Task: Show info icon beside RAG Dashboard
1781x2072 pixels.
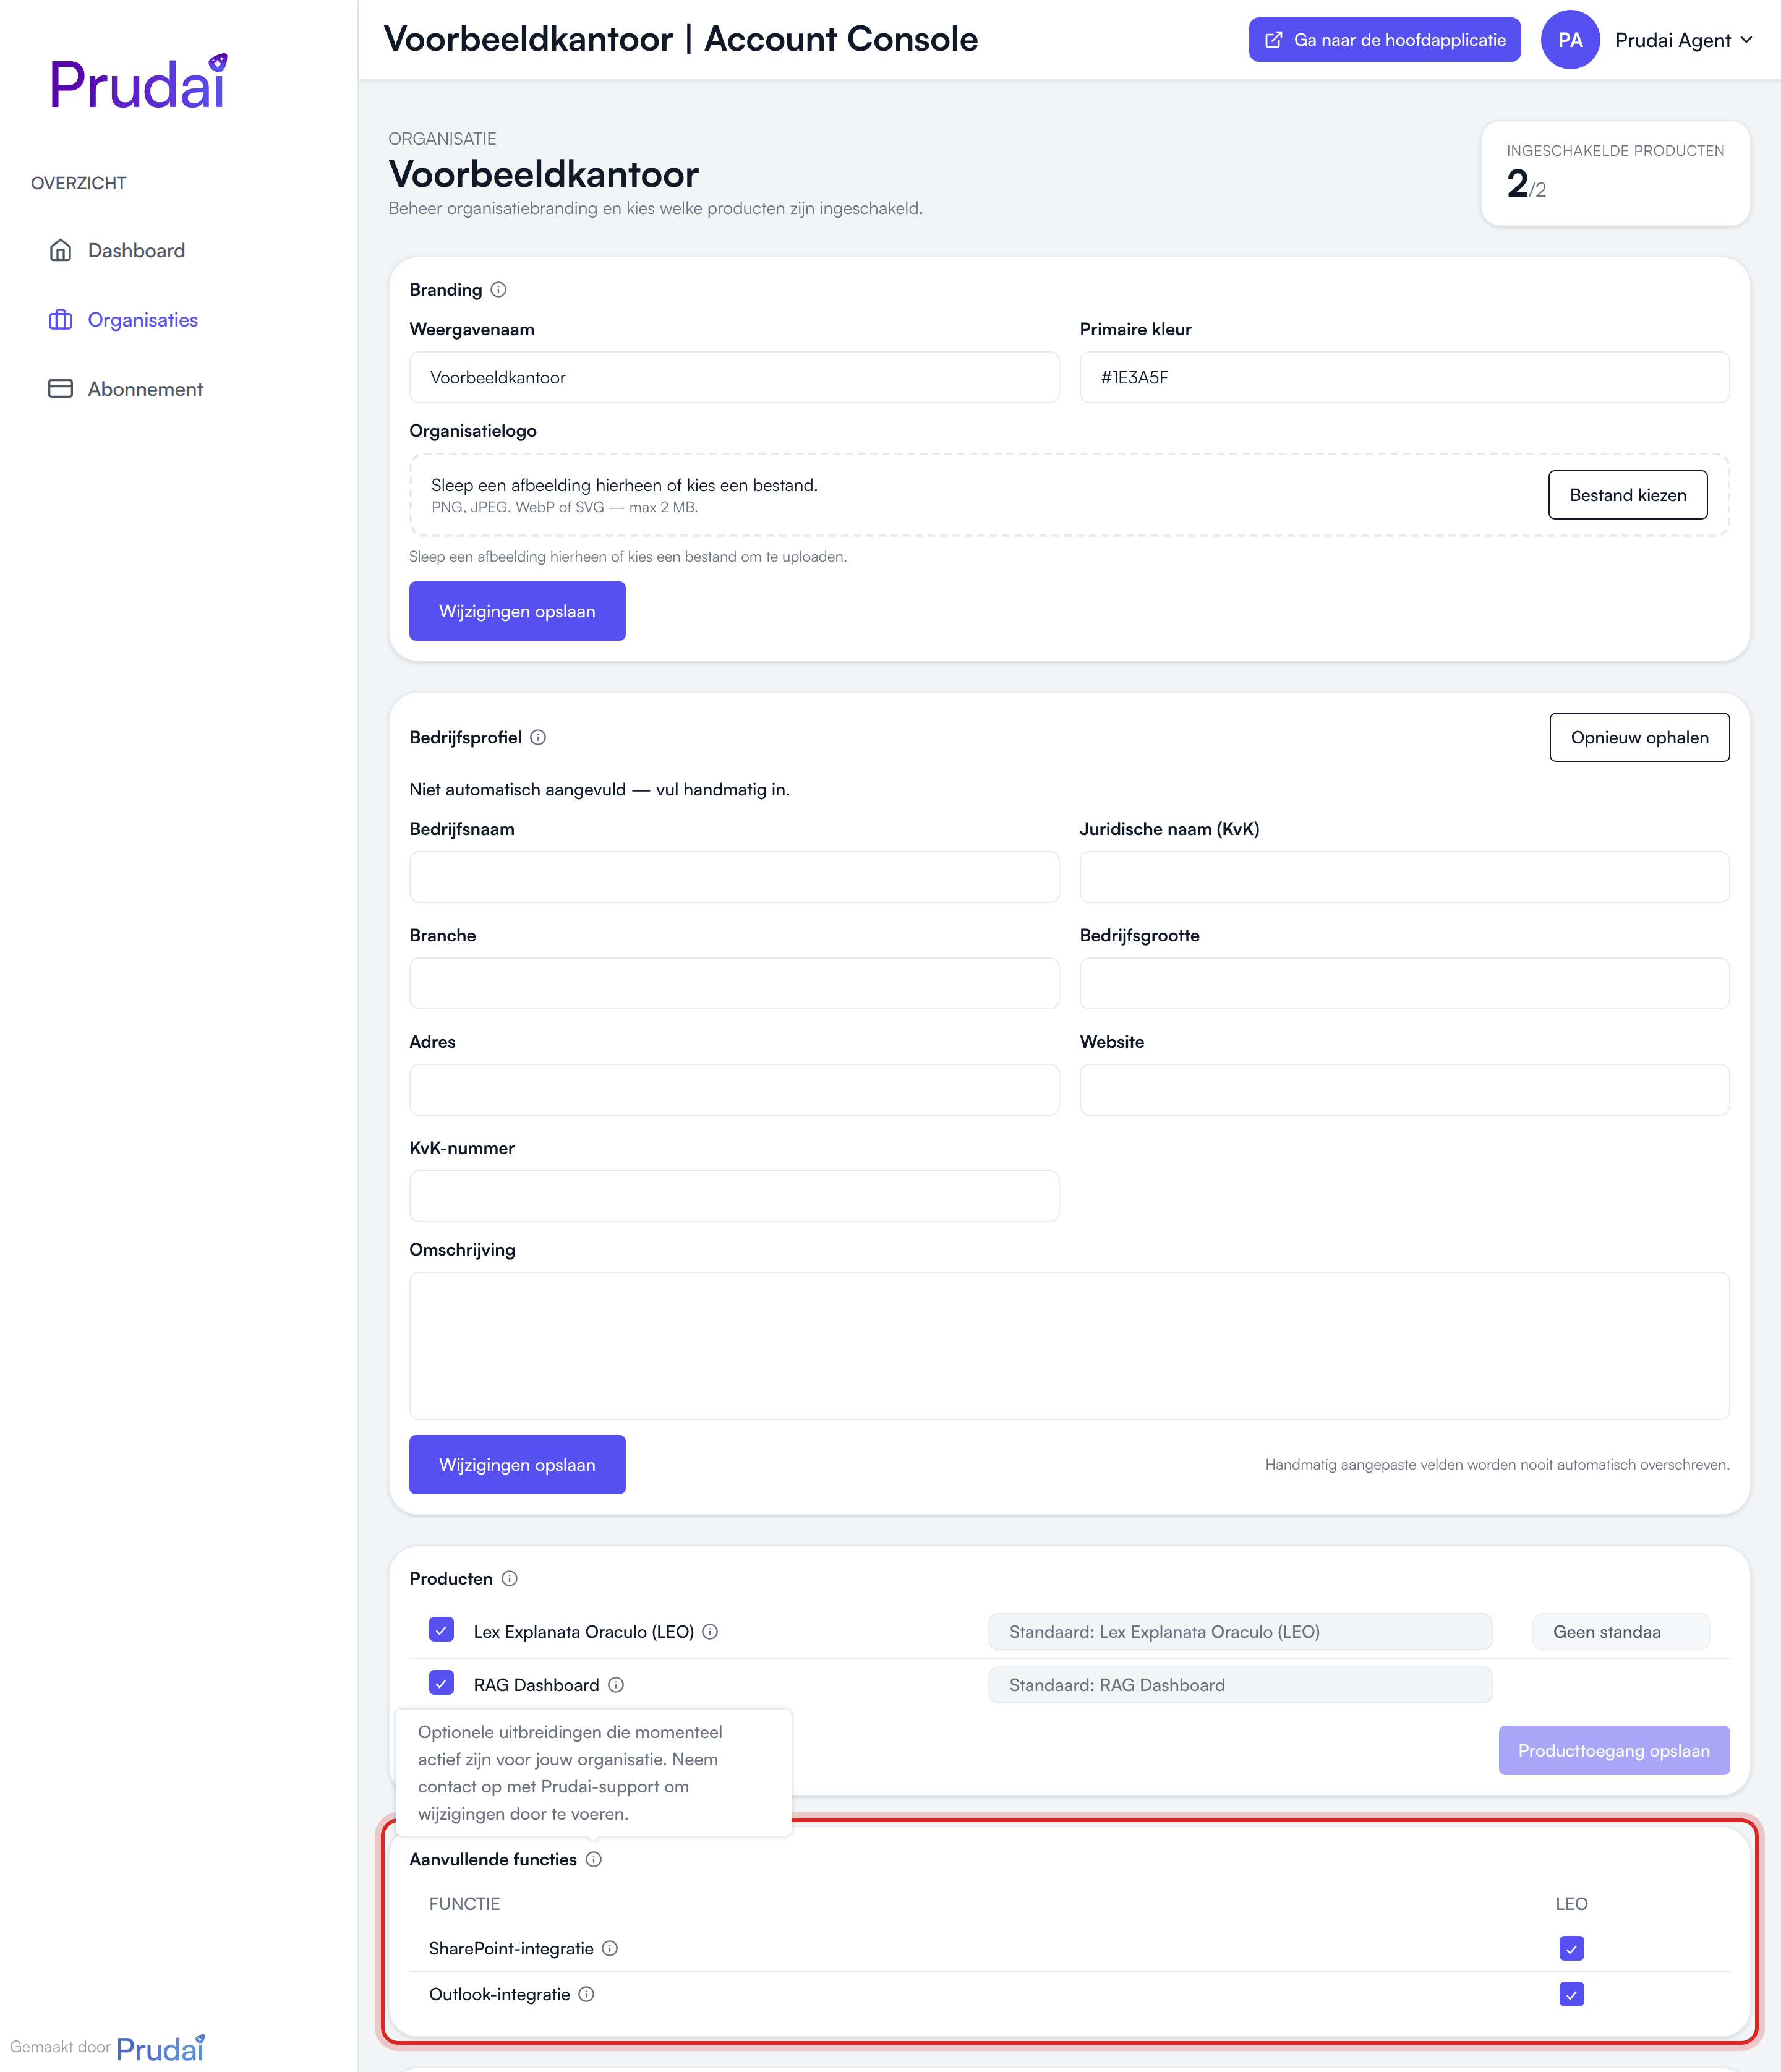Action: click(616, 1685)
